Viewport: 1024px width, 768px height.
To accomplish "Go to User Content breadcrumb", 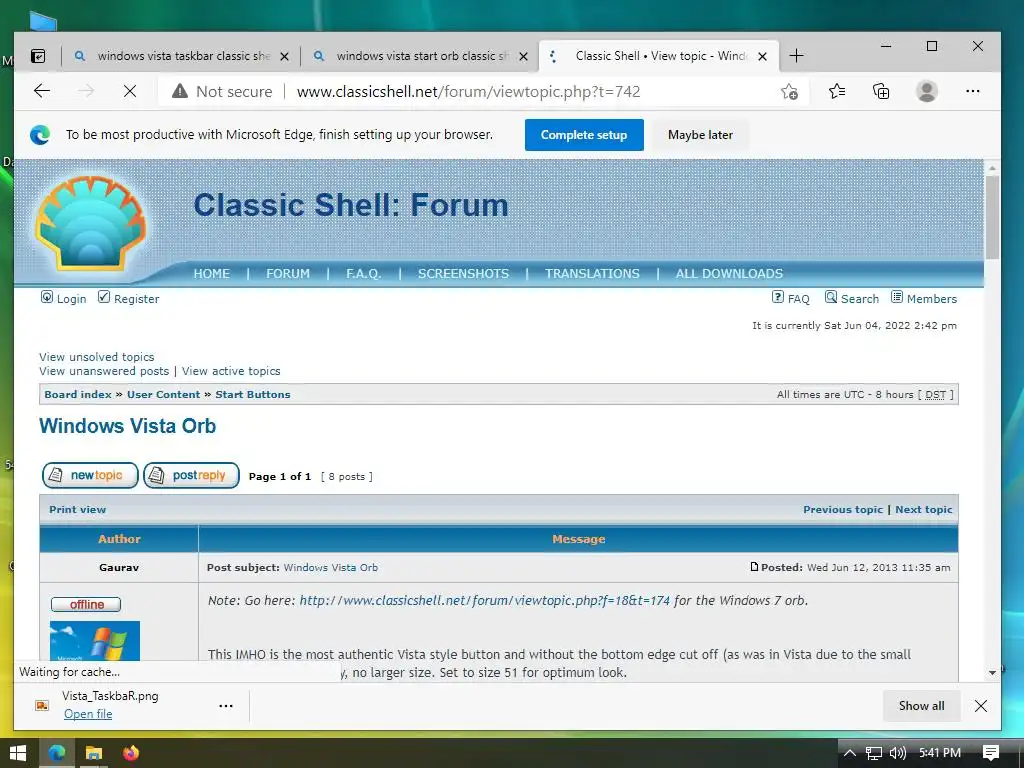I will coord(163,394).
